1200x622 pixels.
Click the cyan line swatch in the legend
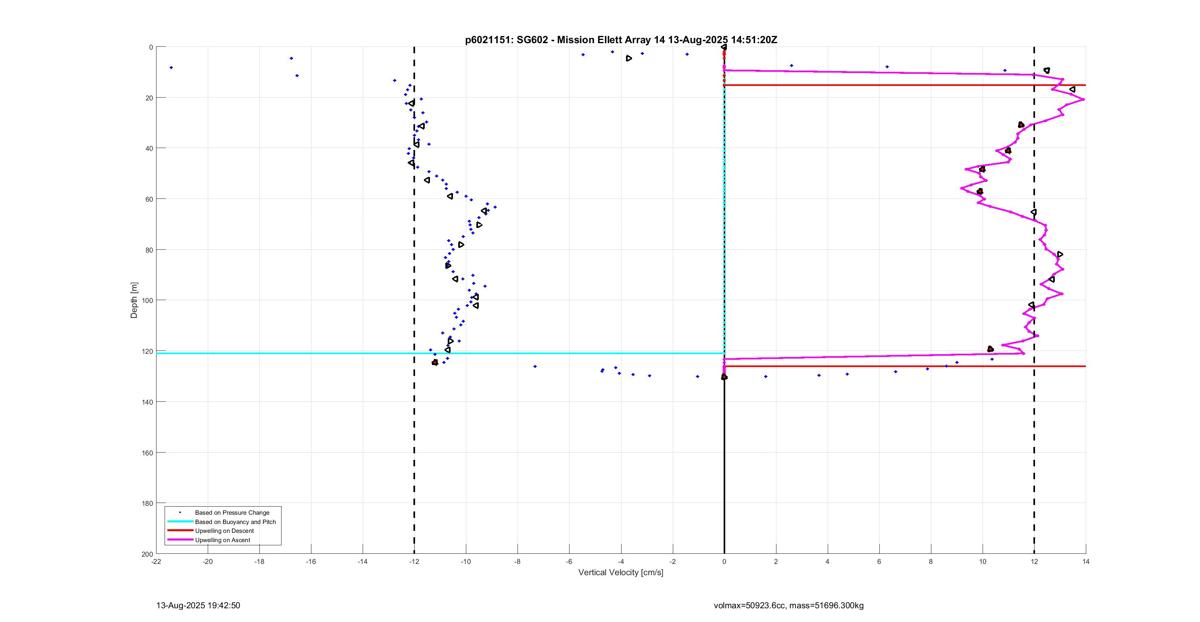point(179,522)
